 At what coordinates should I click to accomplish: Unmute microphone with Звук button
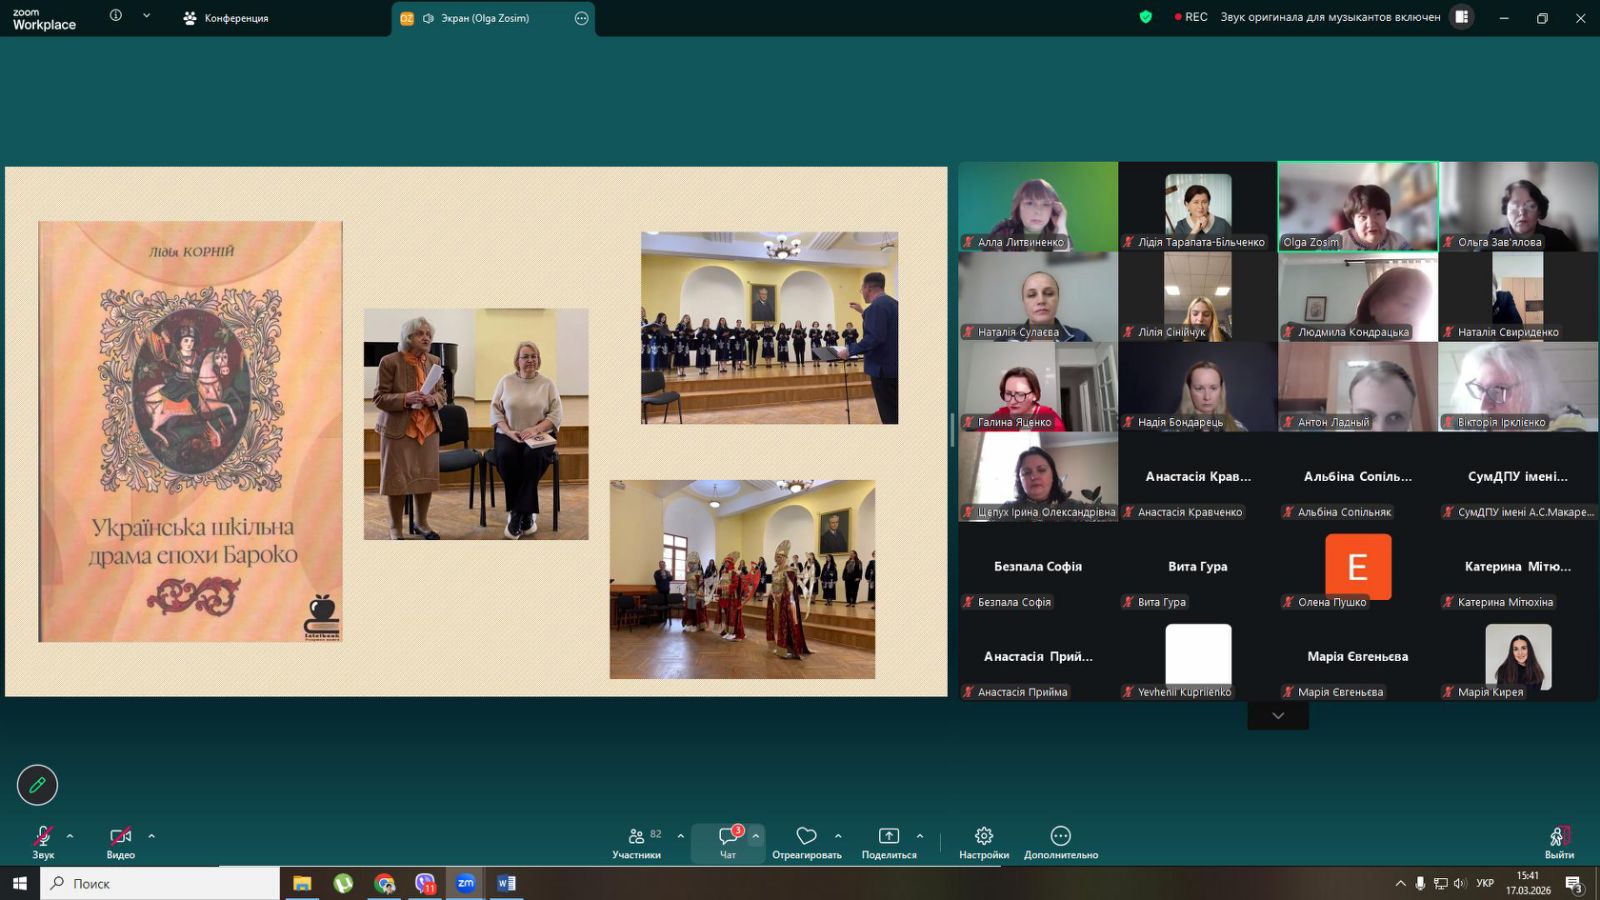(43, 842)
